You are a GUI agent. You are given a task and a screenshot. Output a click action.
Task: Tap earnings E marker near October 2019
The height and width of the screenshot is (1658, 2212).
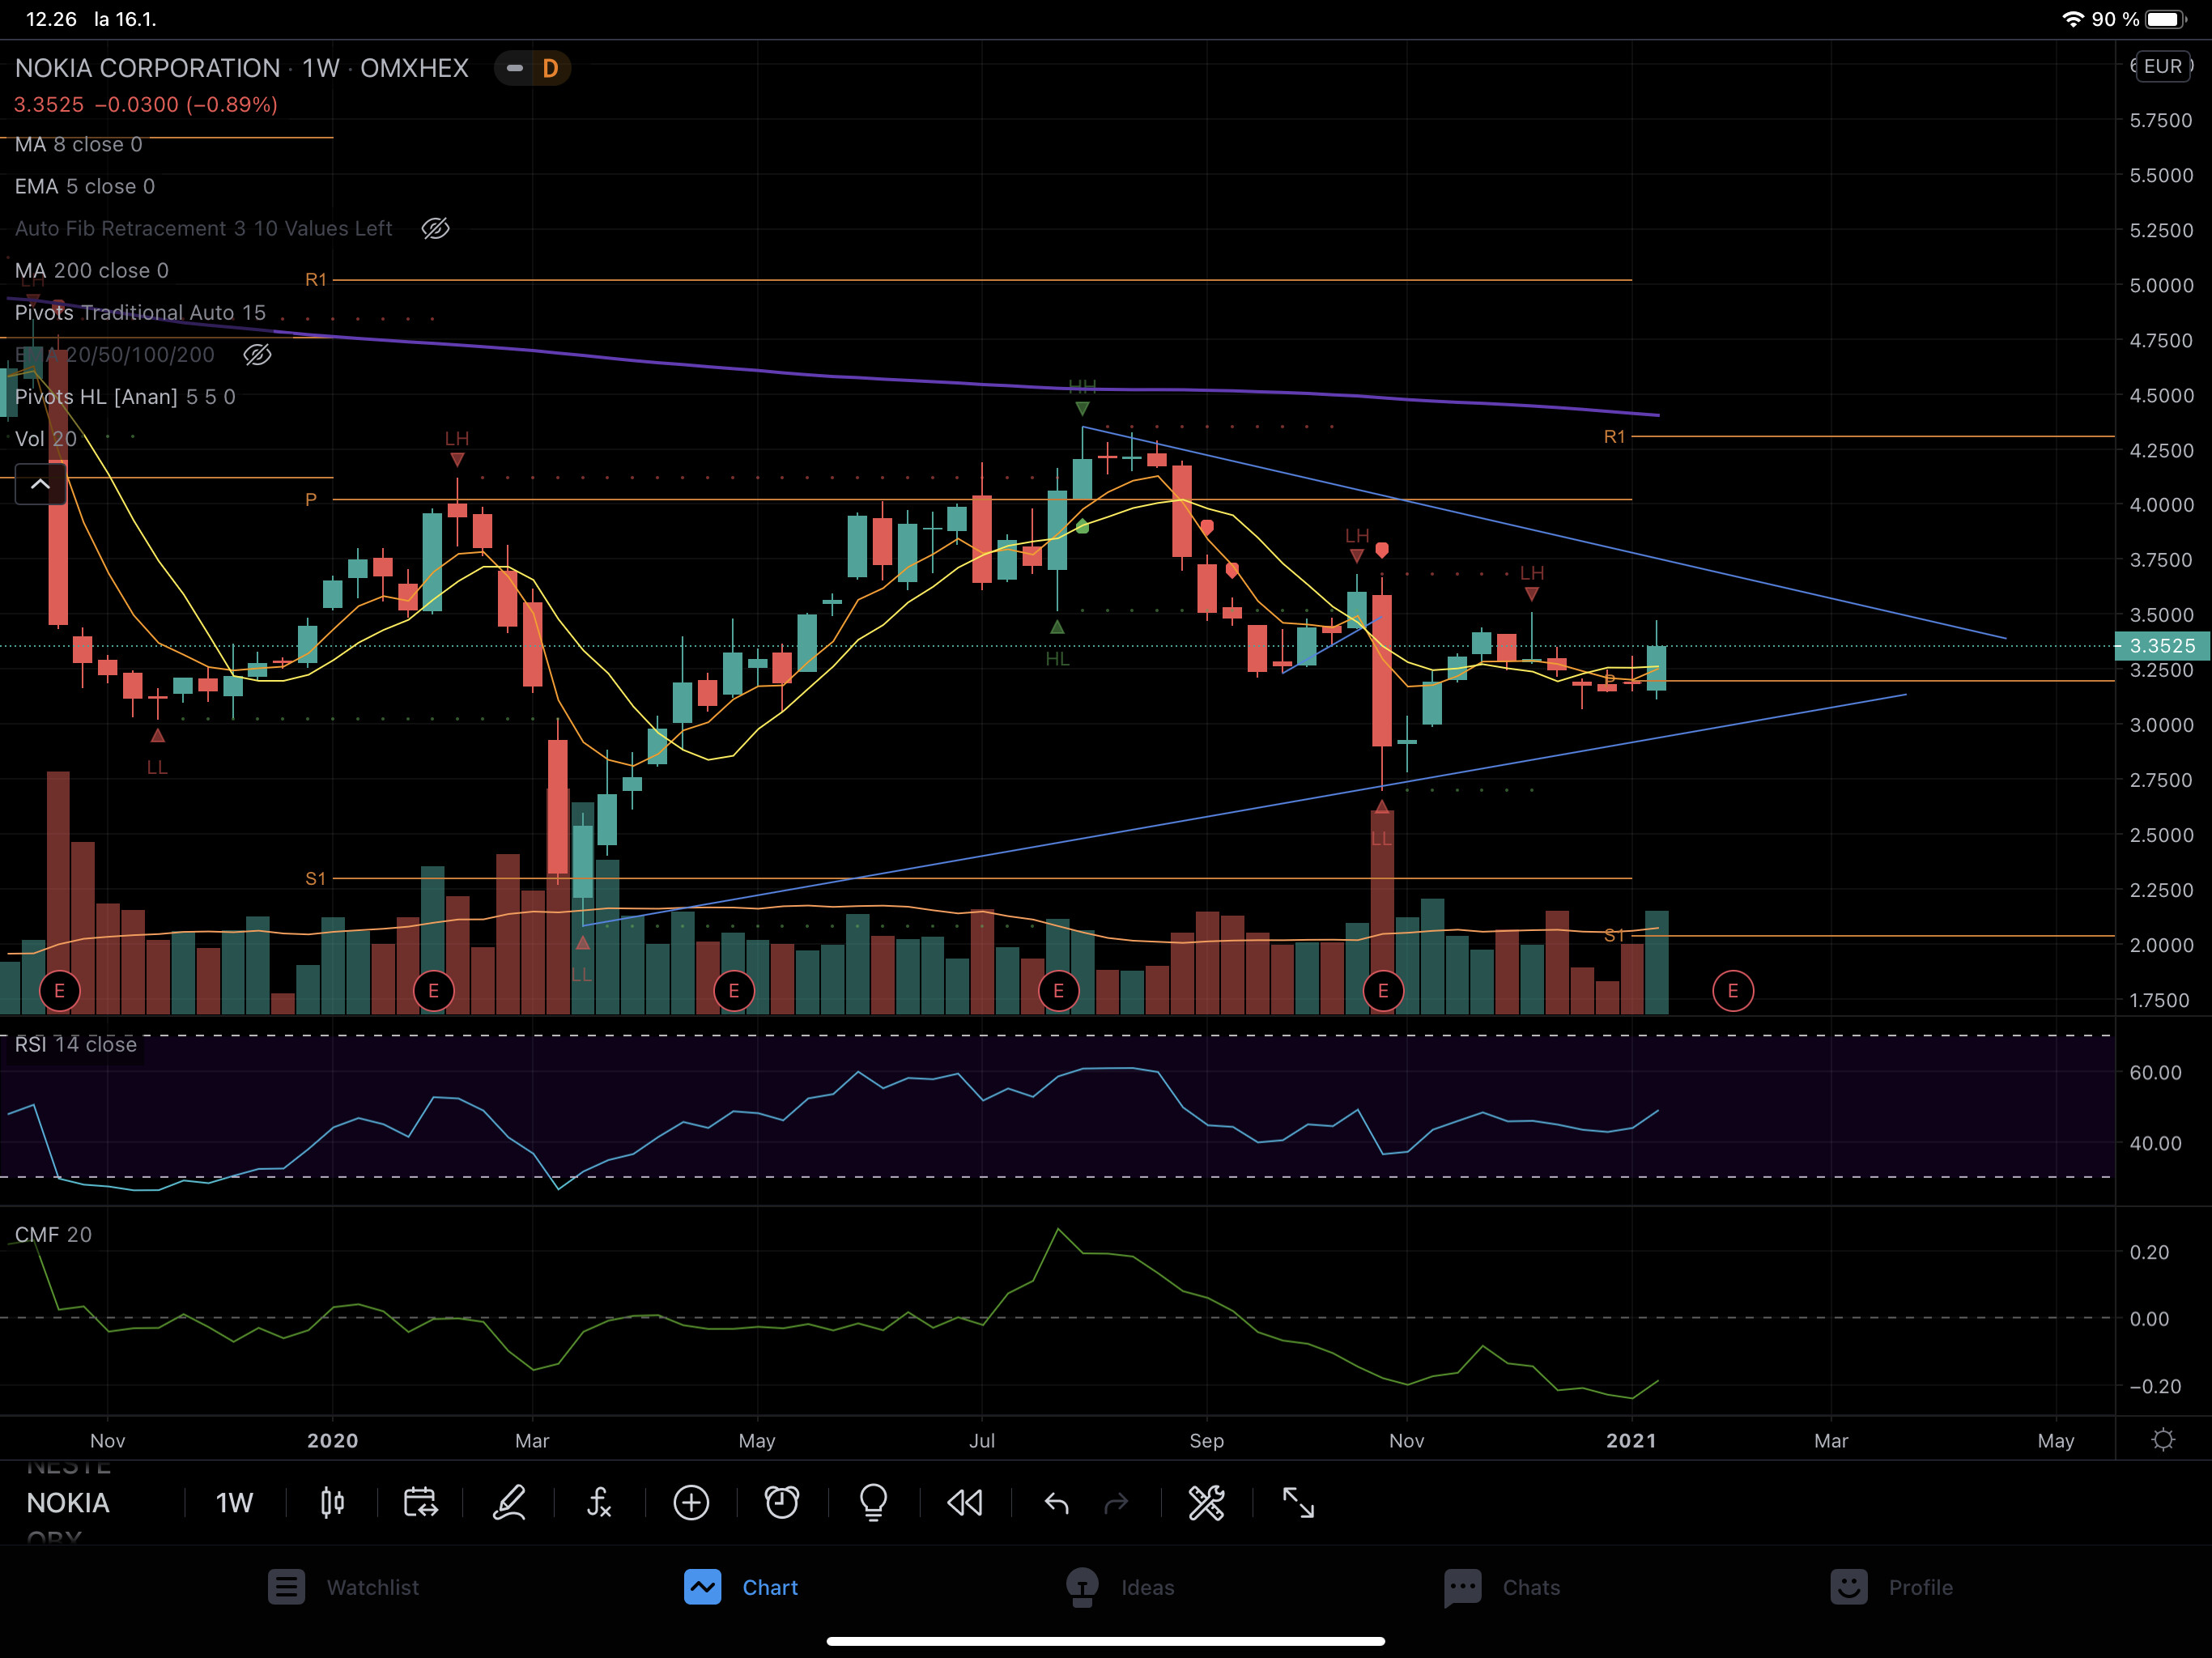[x=60, y=991]
